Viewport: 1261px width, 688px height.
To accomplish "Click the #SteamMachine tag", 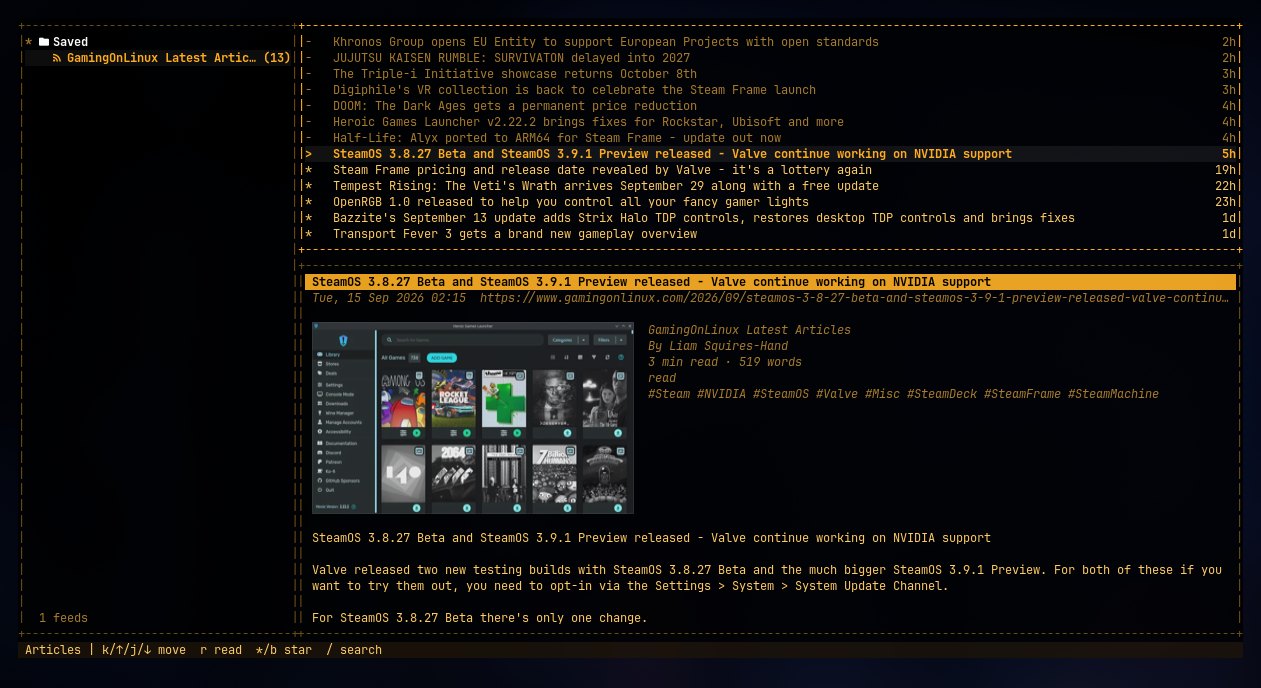I will 1113,394.
